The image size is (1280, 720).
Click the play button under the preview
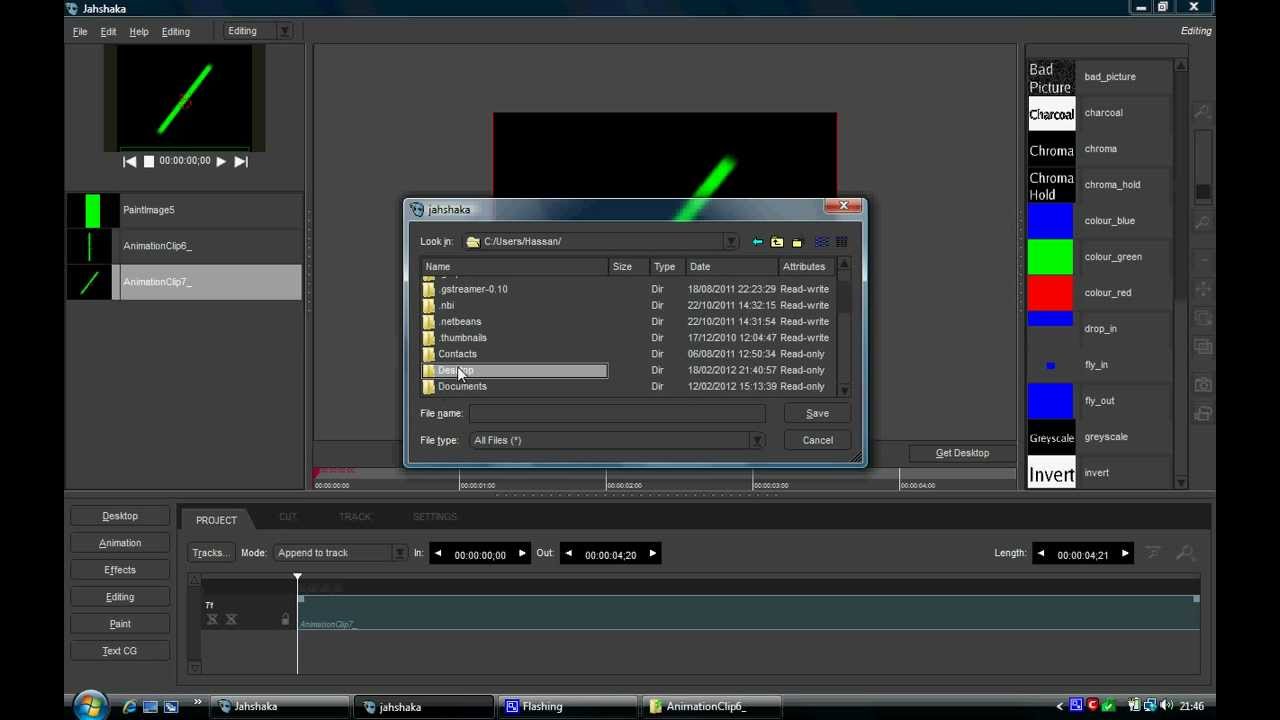click(x=221, y=161)
